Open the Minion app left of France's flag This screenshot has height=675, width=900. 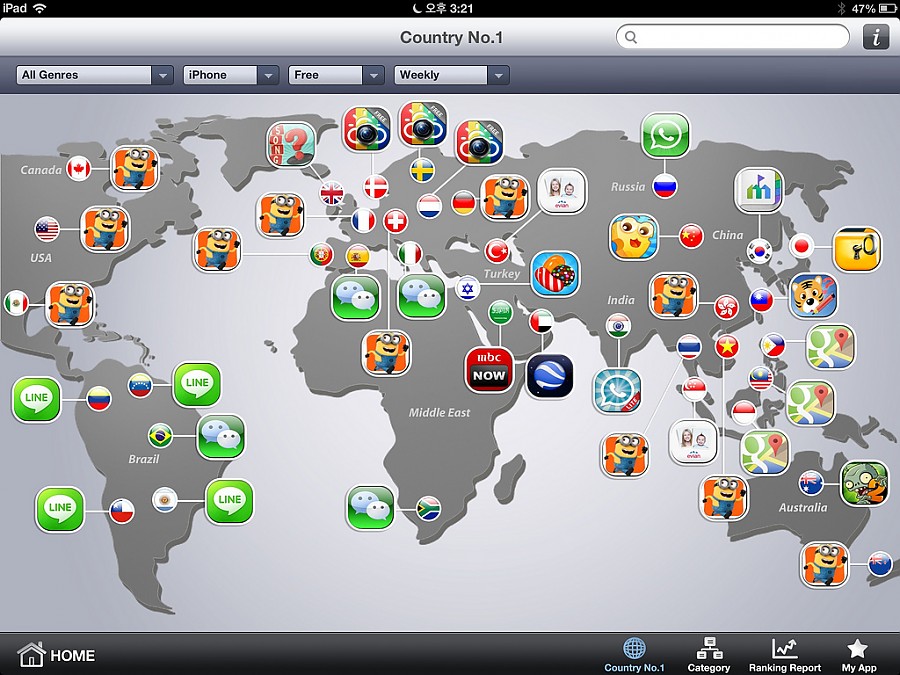(x=281, y=215)
